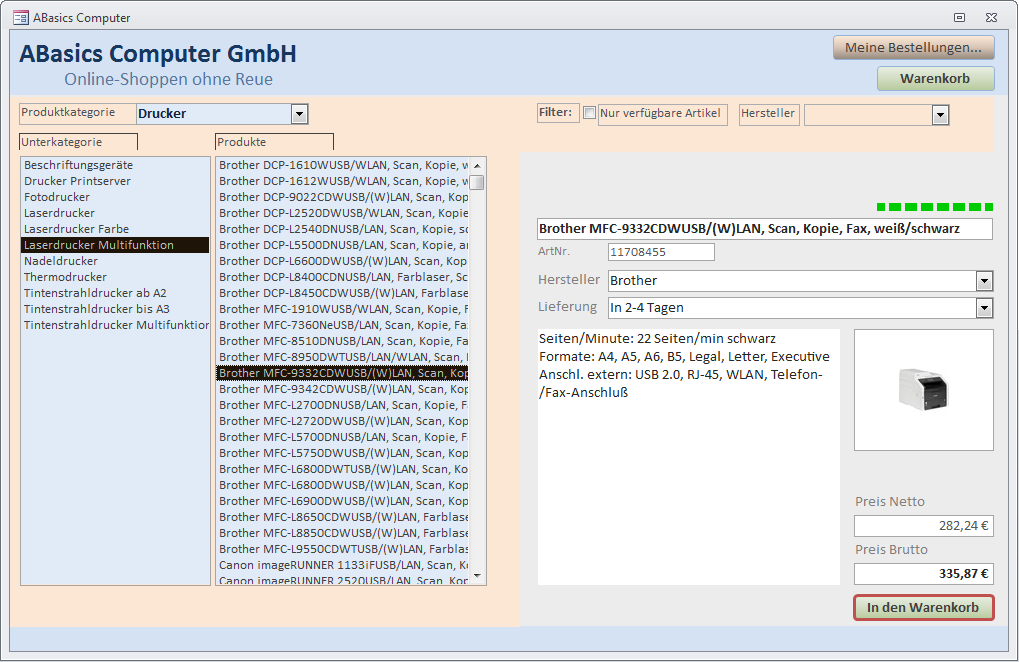Image resolution: width=1019 pixels, height=662 pixels.
Task: Open the Produktkategorie dropdown arrow
Action: coord(299,114)
